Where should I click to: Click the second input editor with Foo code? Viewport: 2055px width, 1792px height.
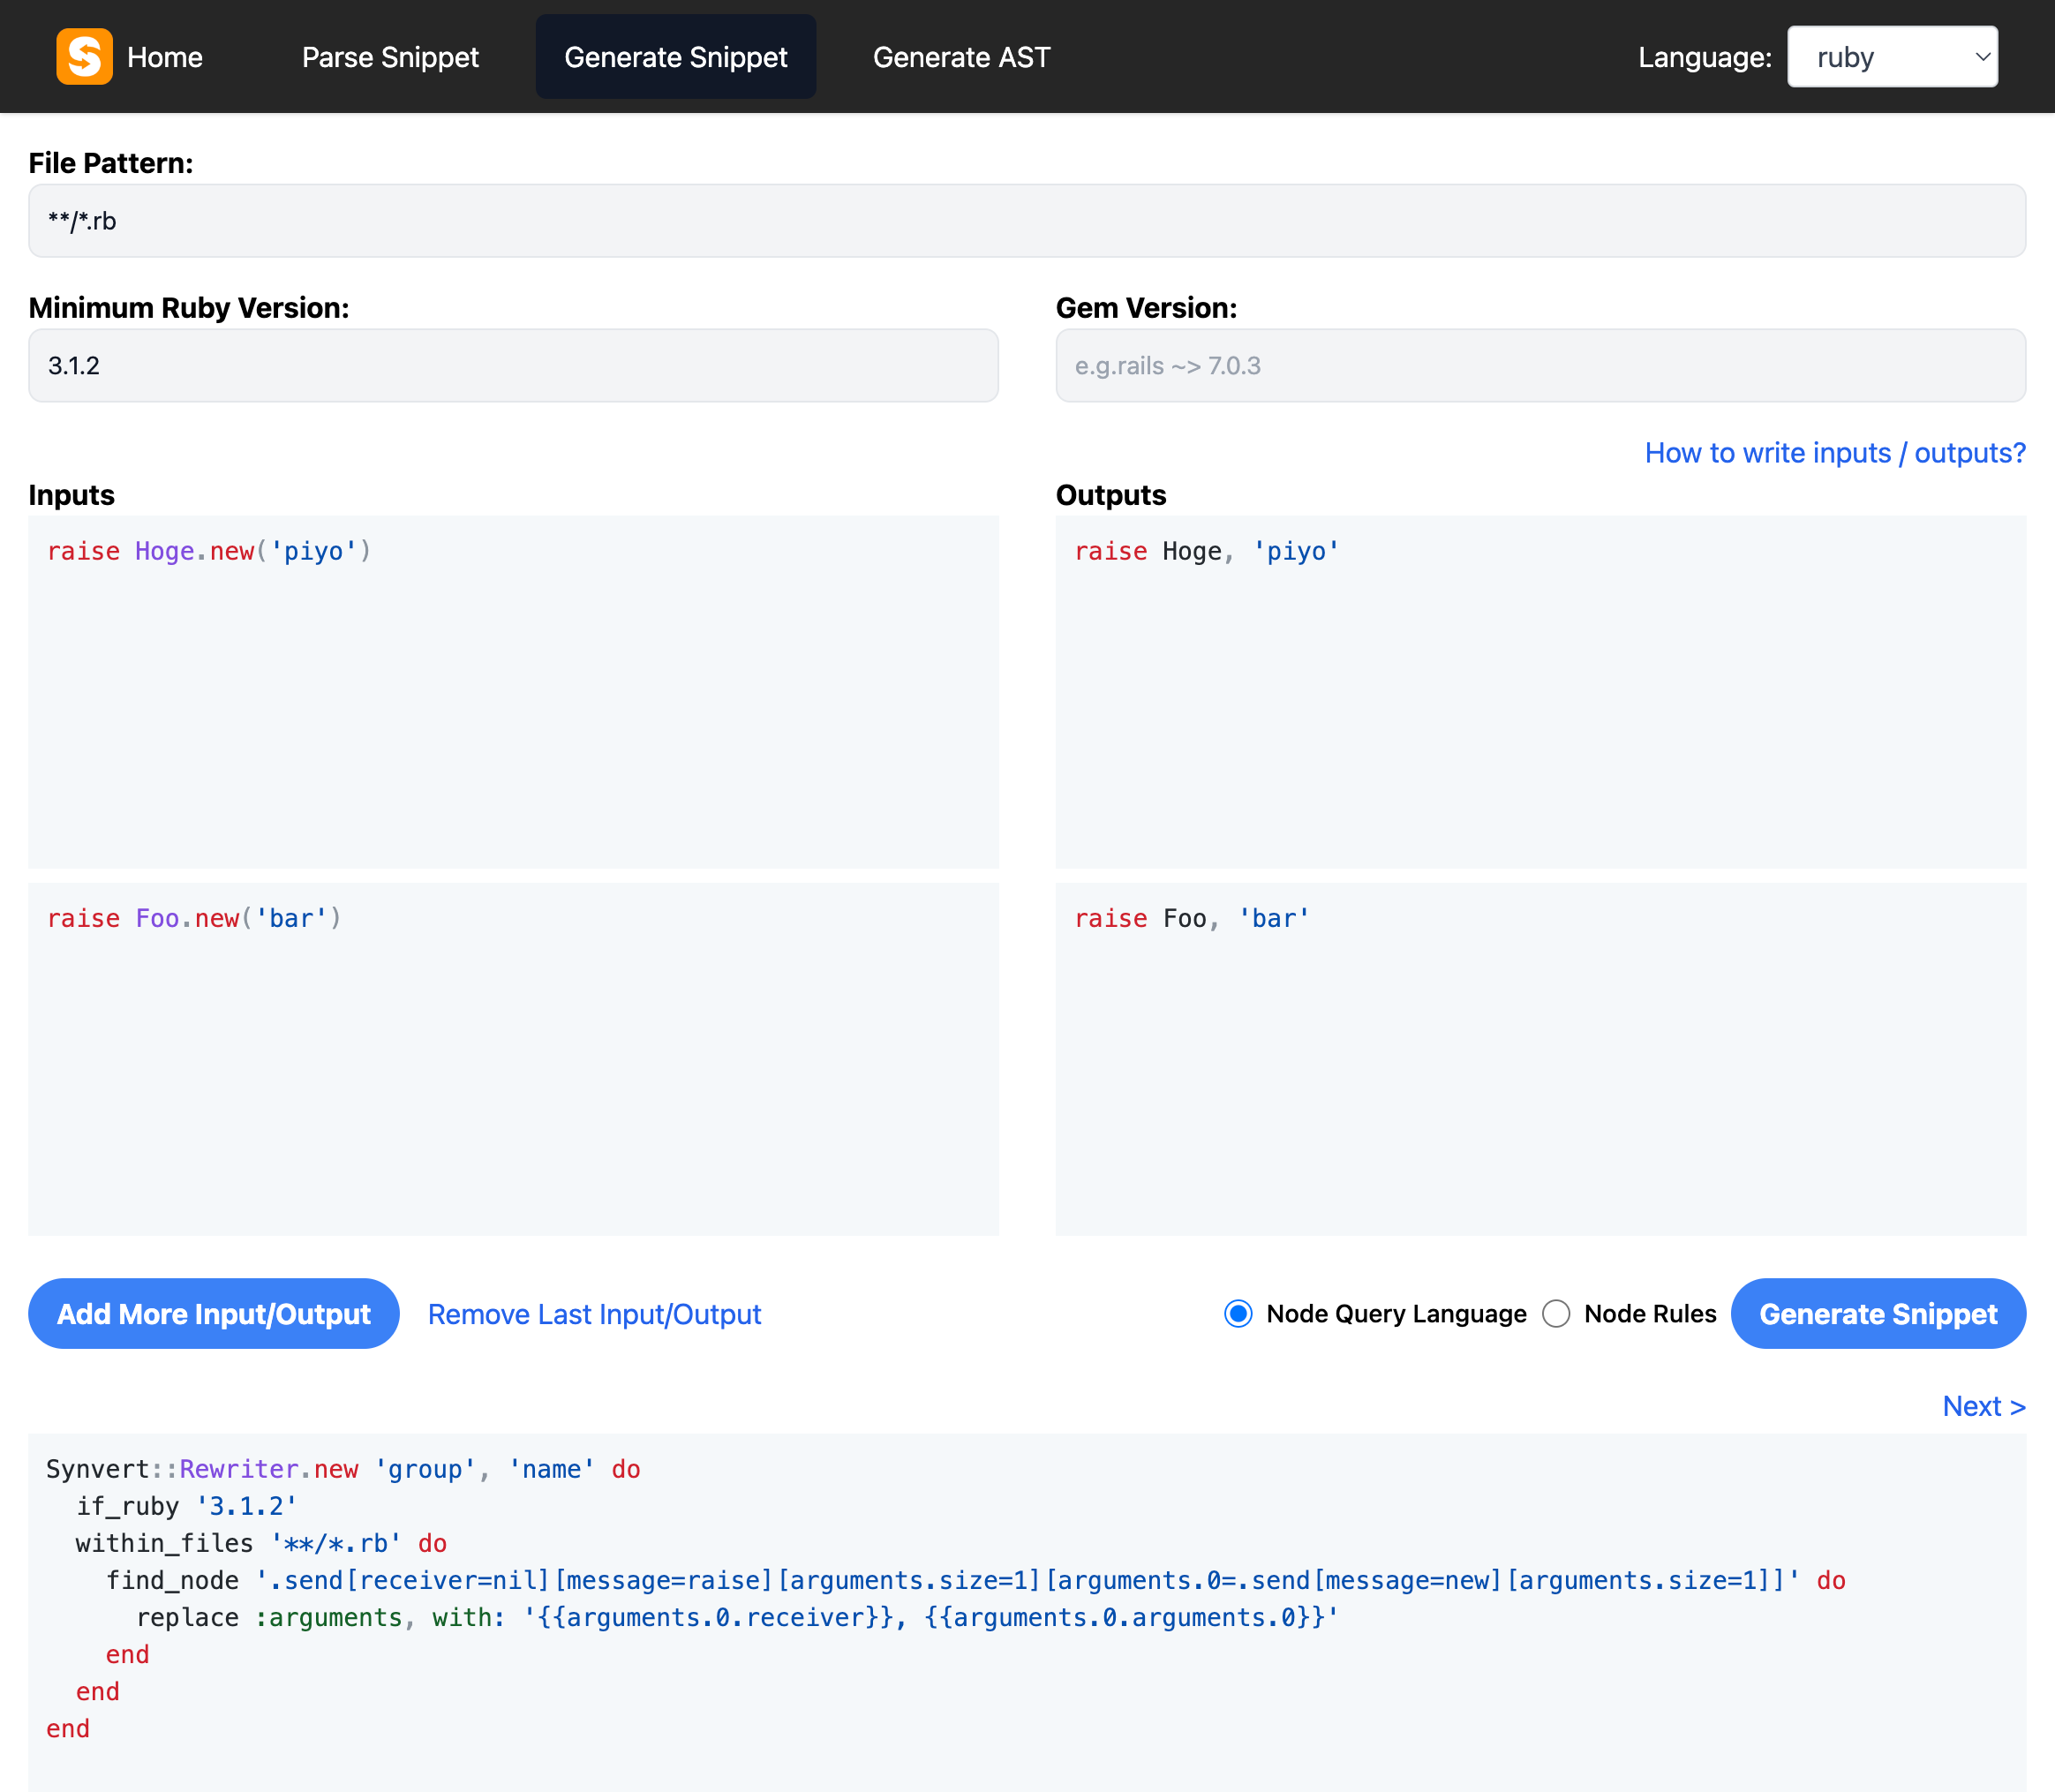(x=512, y=1058)
